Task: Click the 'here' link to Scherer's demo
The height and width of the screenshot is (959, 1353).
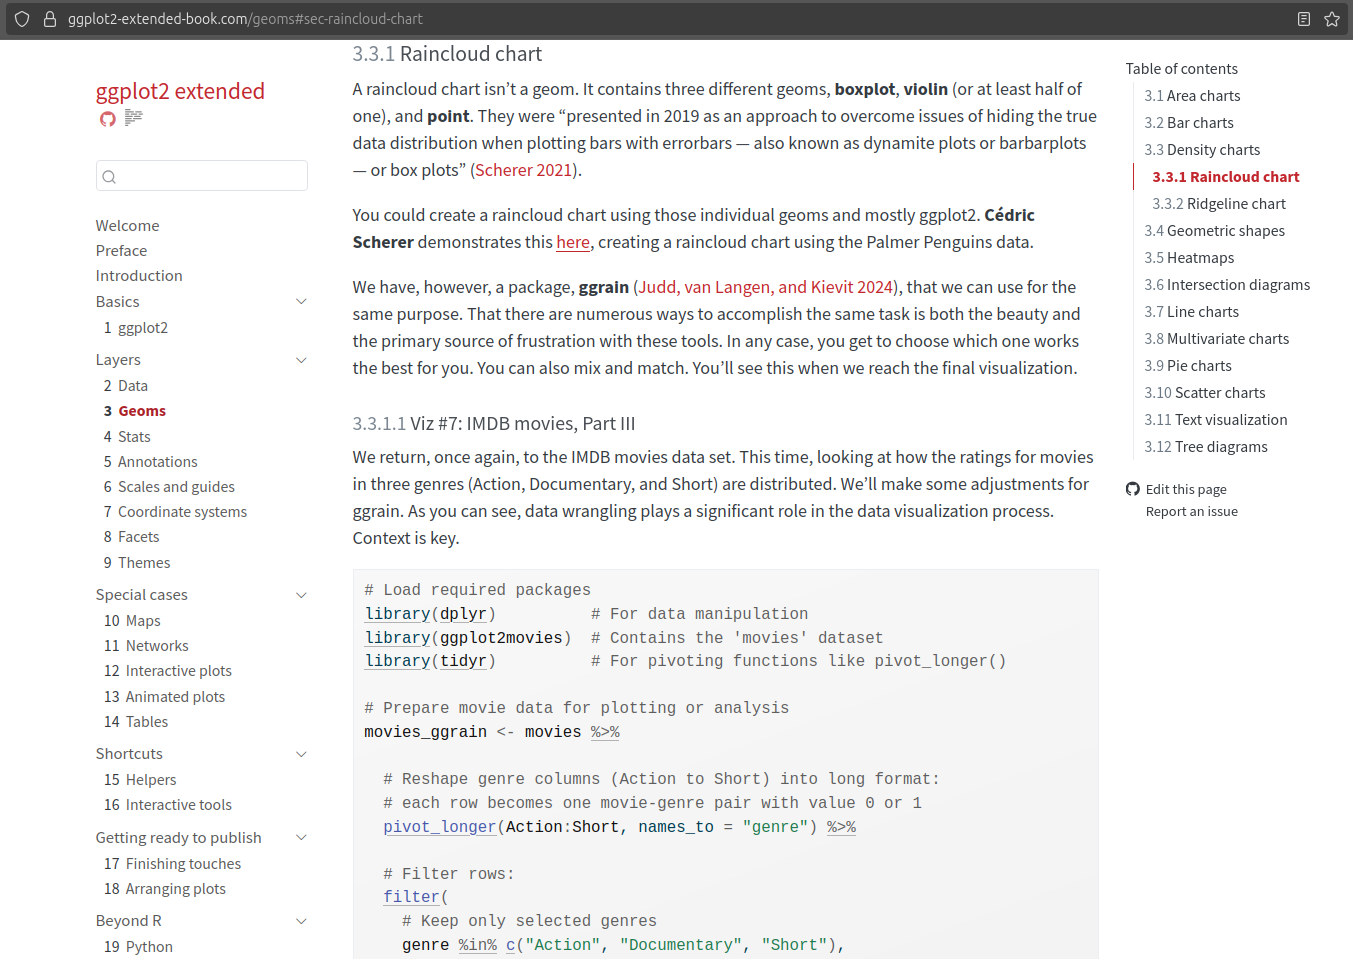Action: click(573, 242)
